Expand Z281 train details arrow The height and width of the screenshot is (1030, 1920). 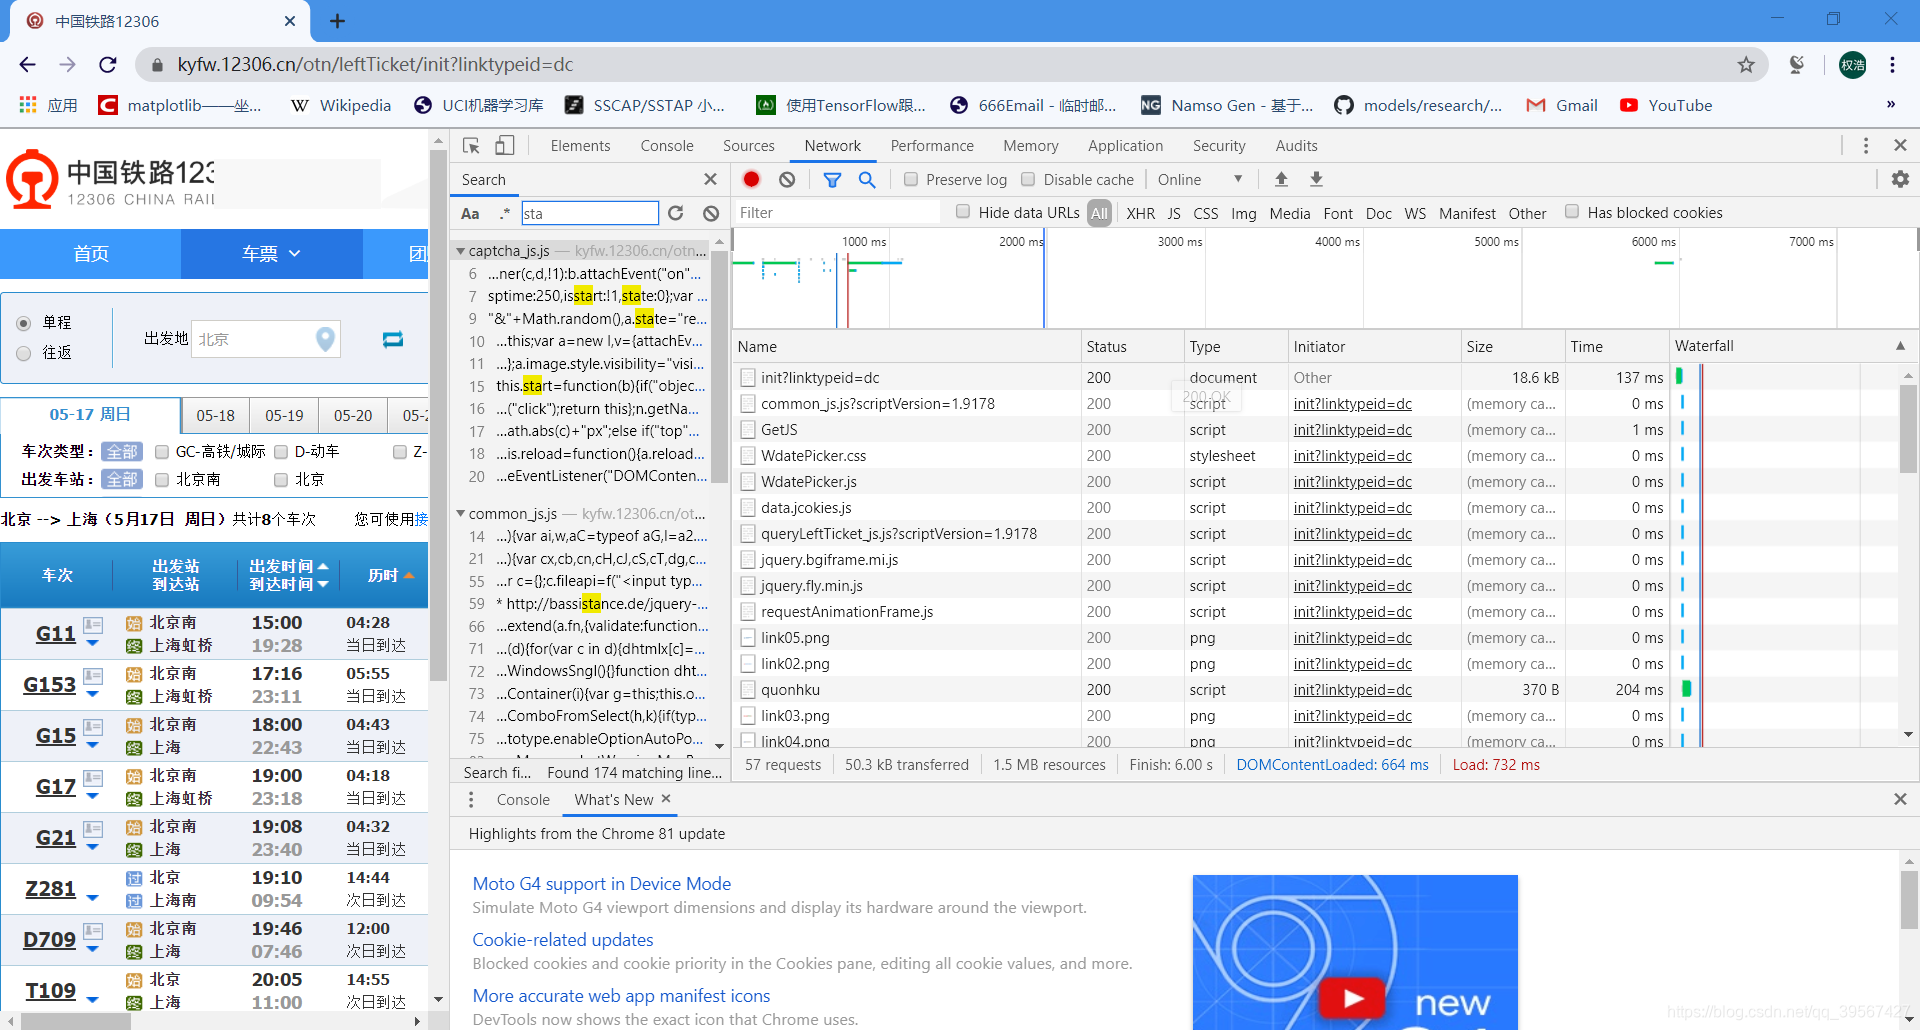[93, 898]
